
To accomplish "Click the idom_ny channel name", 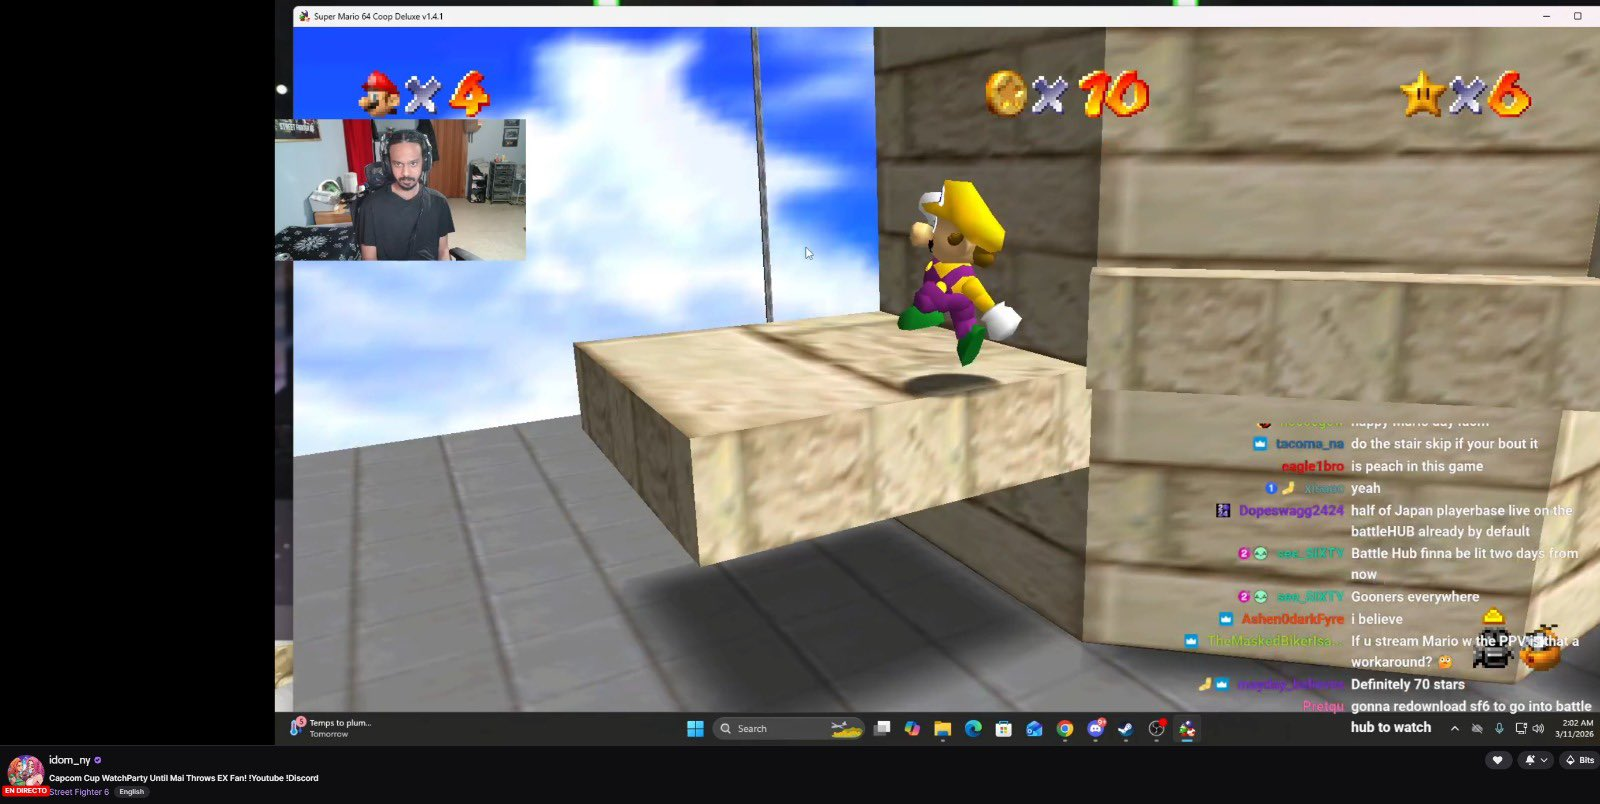I will (x=70, y=760).
